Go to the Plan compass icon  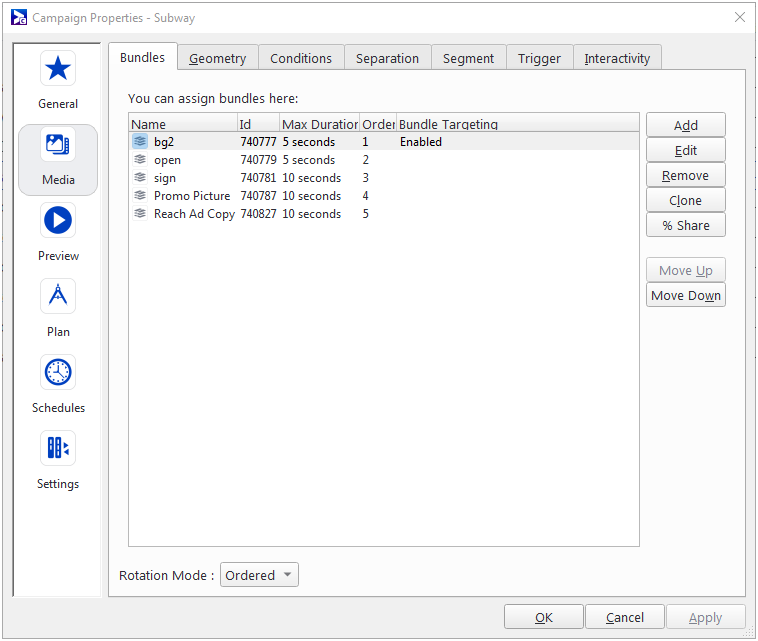(58, 297)
